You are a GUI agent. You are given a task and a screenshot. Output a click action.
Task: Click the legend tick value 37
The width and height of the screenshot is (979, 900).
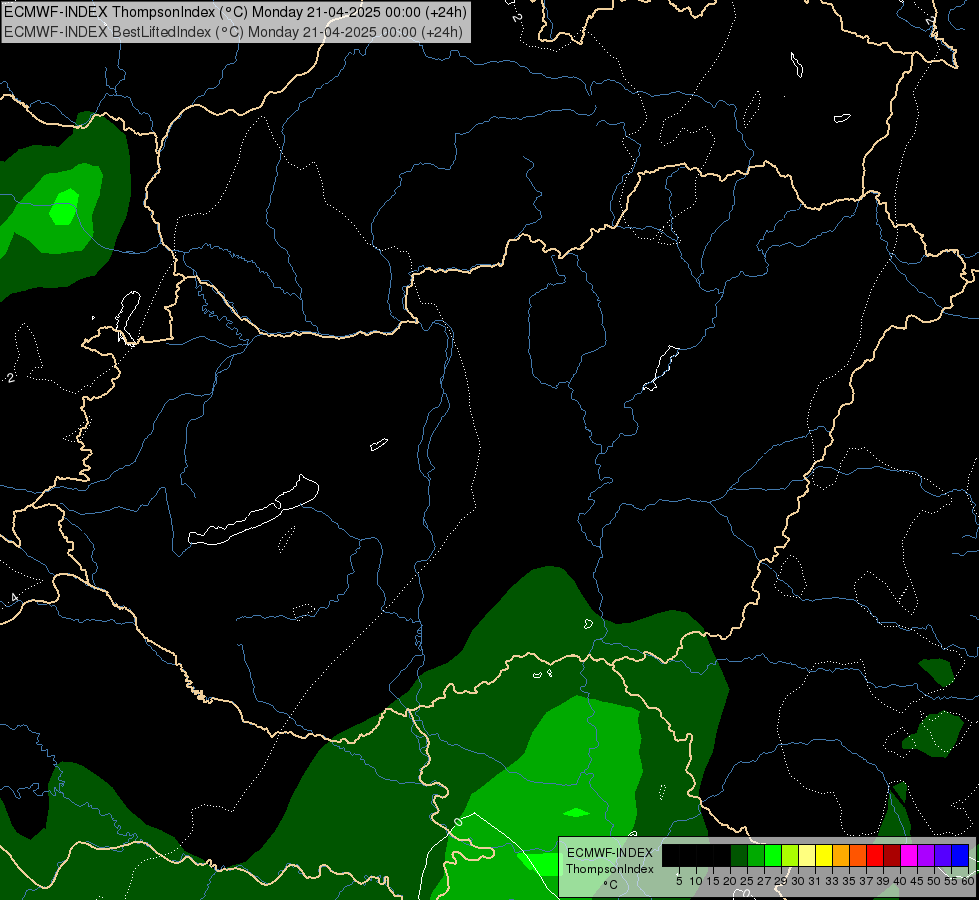coord(867,881)
